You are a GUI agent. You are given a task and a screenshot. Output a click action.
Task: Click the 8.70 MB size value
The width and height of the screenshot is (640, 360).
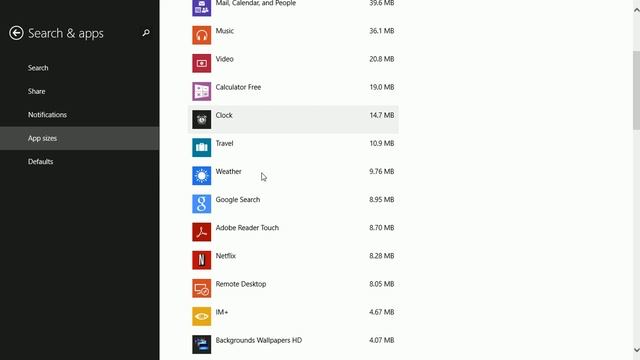coord(382,228)
